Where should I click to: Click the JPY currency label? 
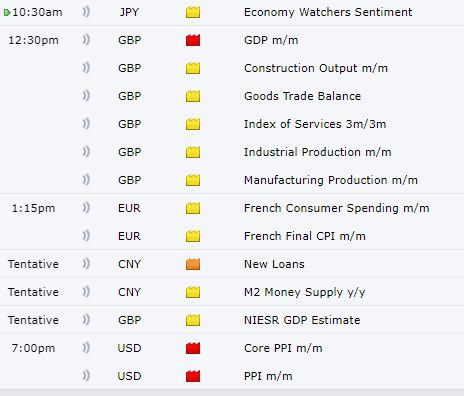(x=129, y=12)
